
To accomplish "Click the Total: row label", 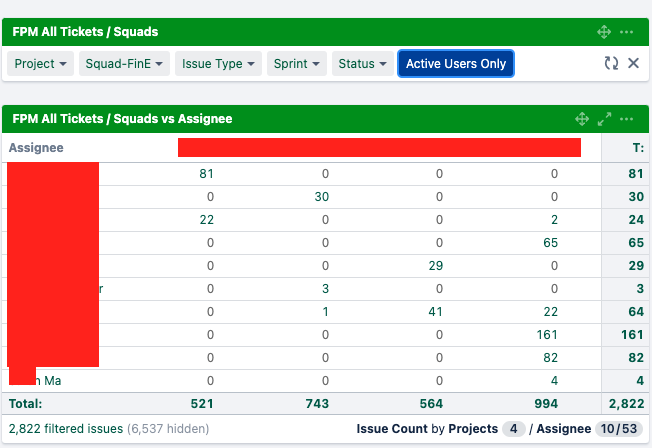I will [x=25, y=403].
